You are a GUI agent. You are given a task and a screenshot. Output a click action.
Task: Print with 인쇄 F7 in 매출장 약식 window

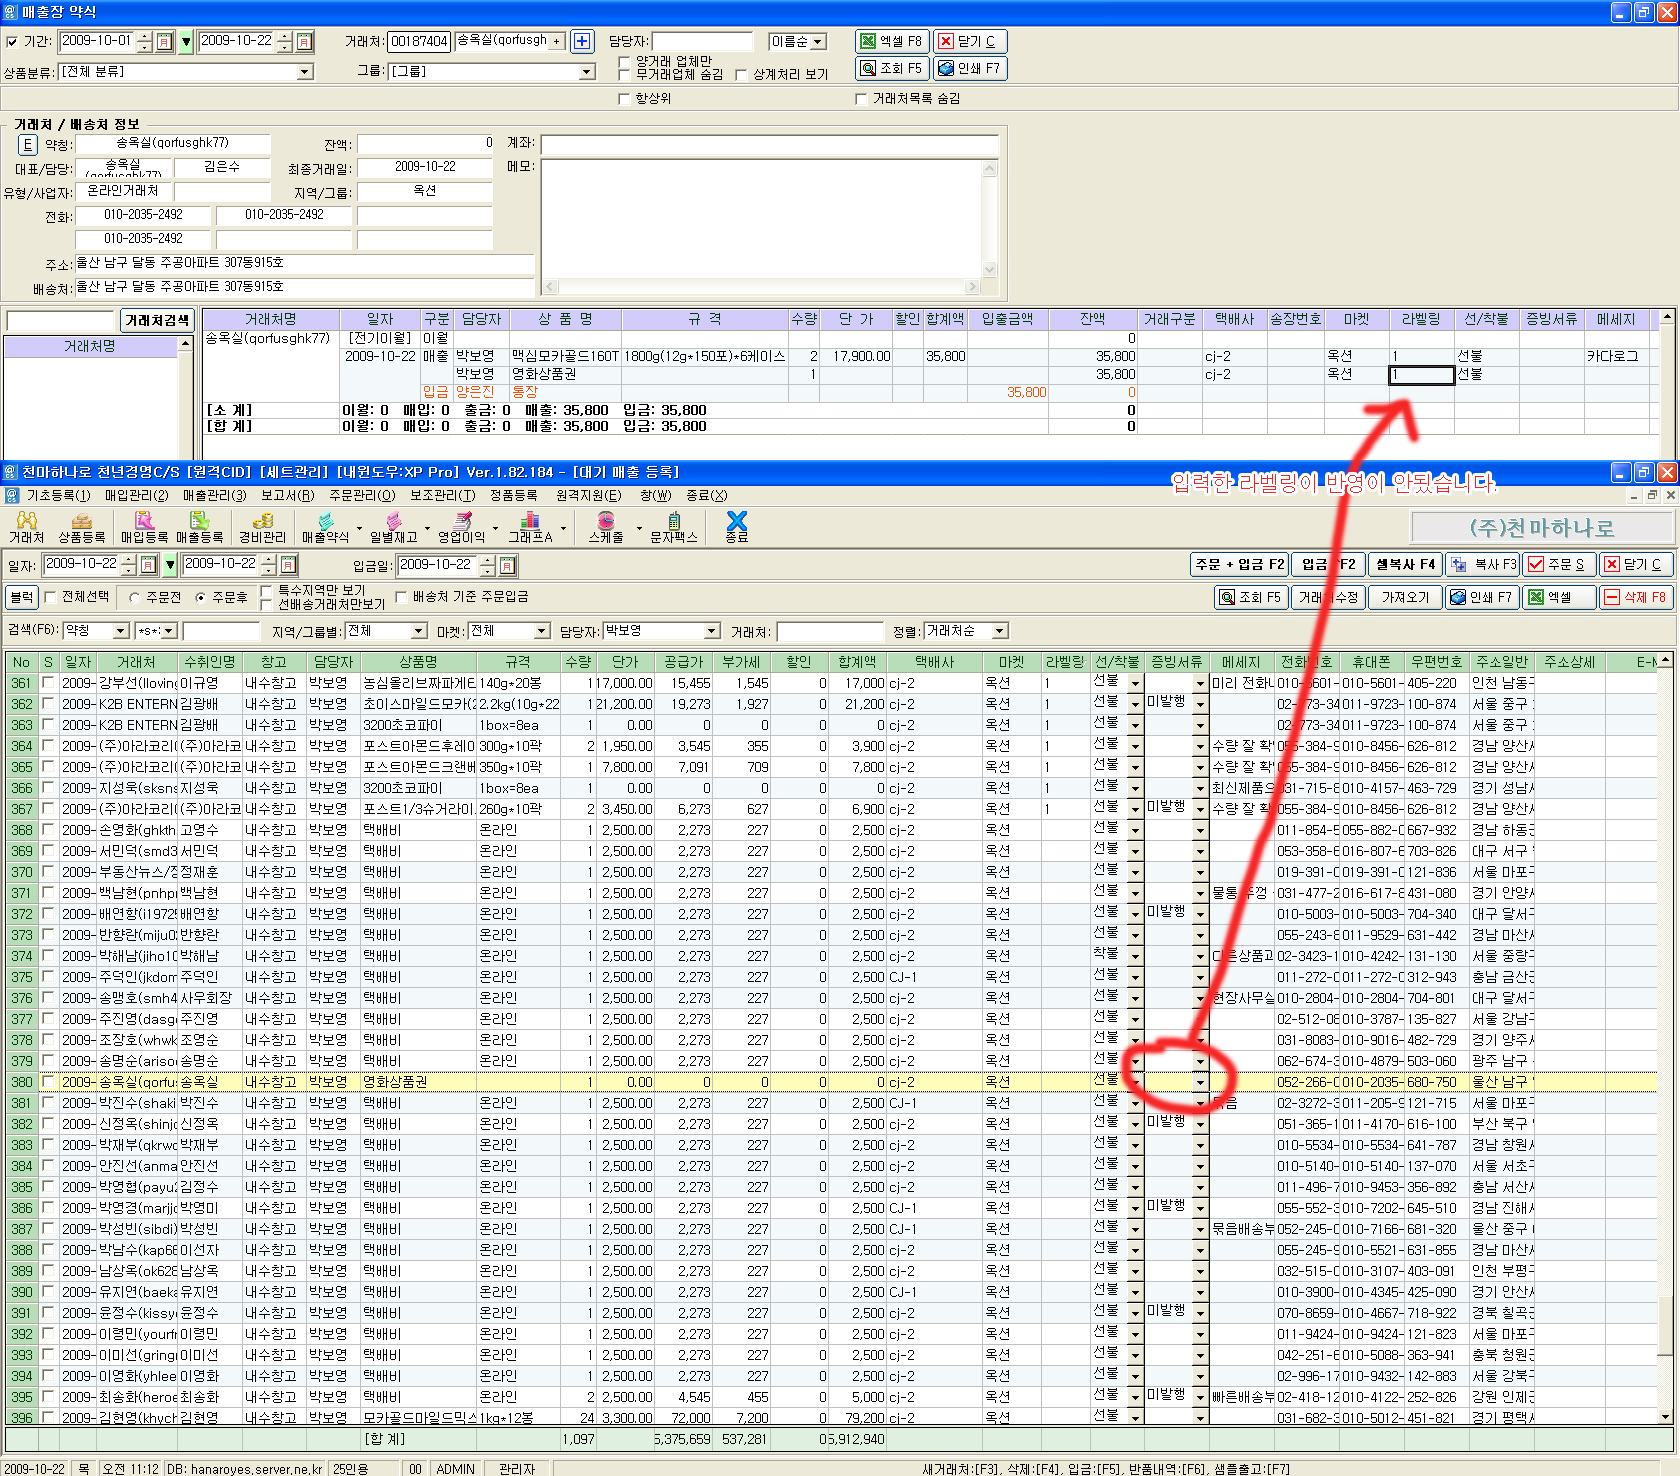[x=969, y=68]
